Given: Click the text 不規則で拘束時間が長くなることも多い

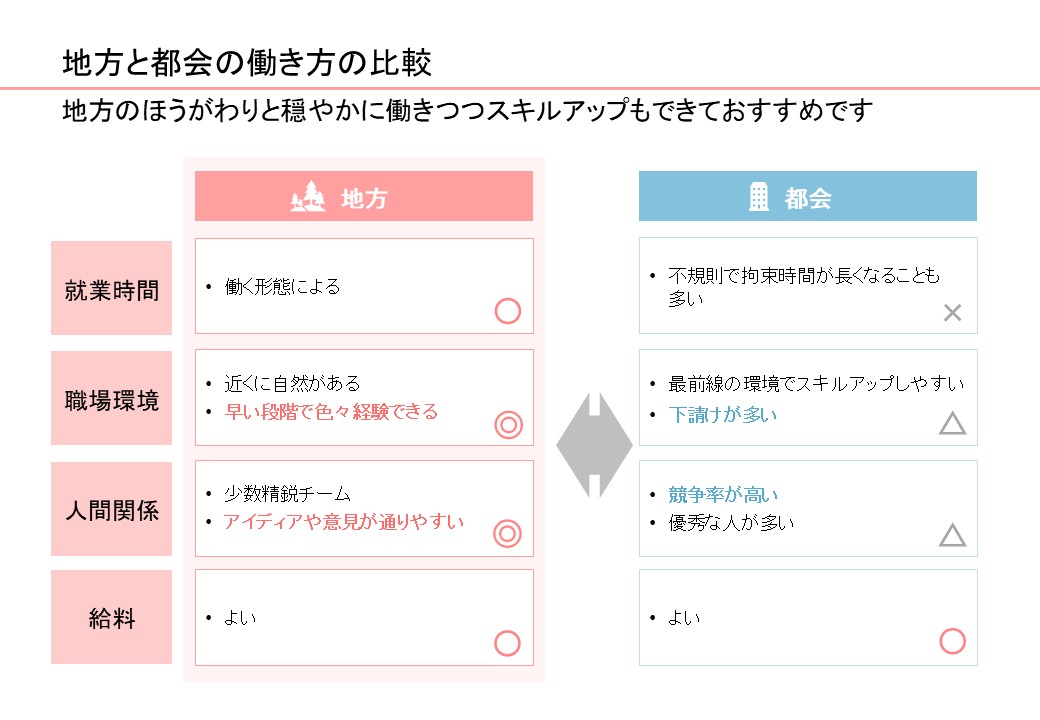Looking at the screenshot, I should (805, 286).
